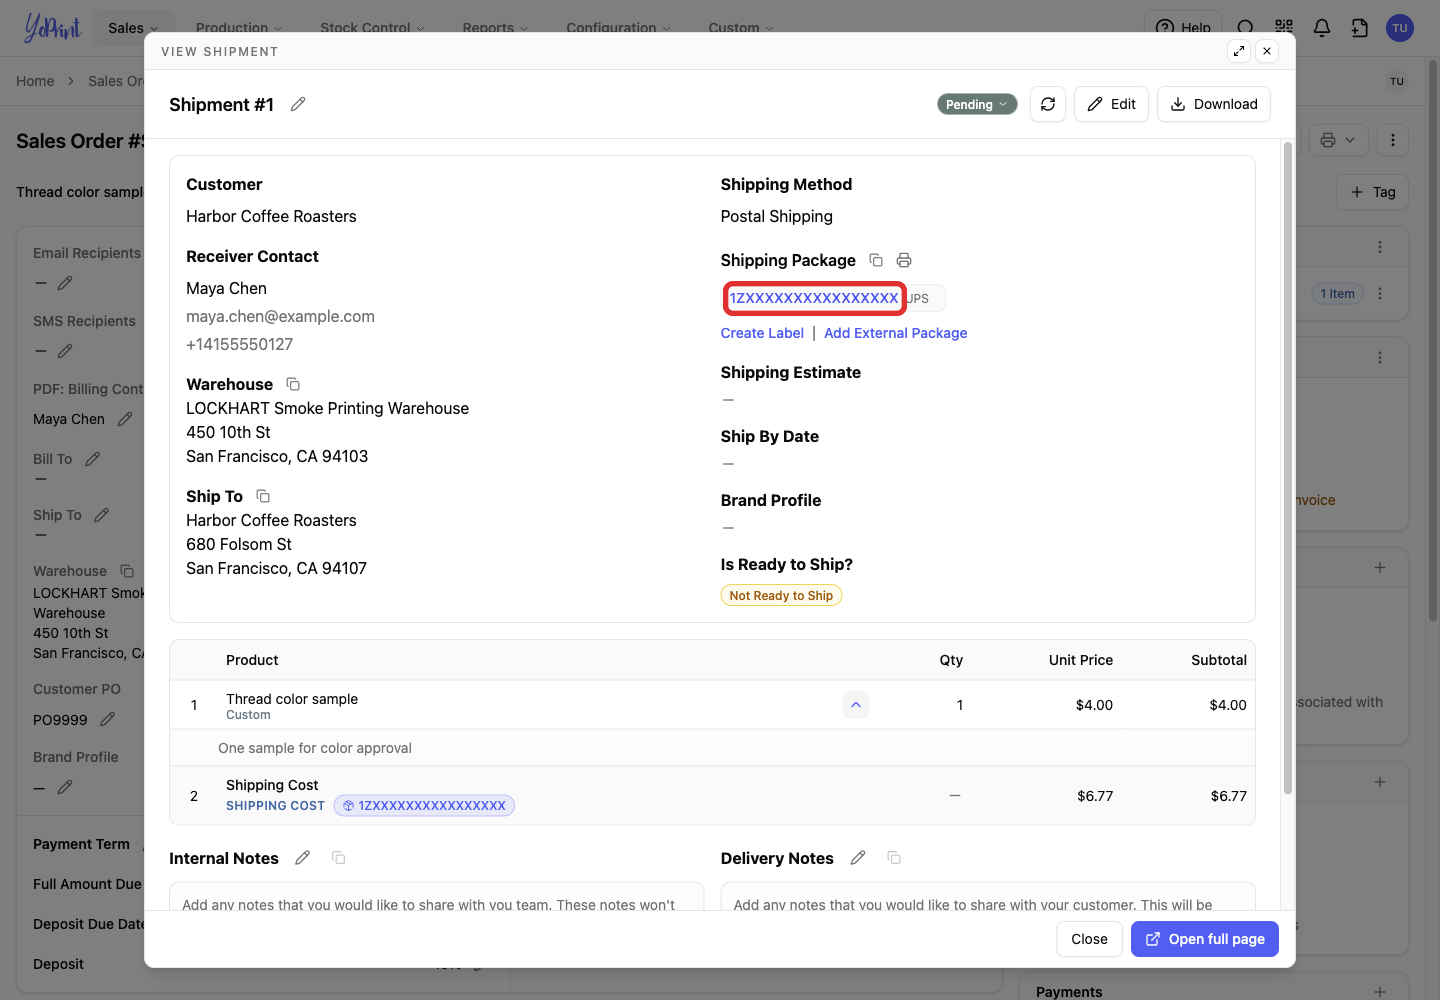Open the notifications bell
1440x1000 pixels.
pyautogui.click(x=1322, y=28)
